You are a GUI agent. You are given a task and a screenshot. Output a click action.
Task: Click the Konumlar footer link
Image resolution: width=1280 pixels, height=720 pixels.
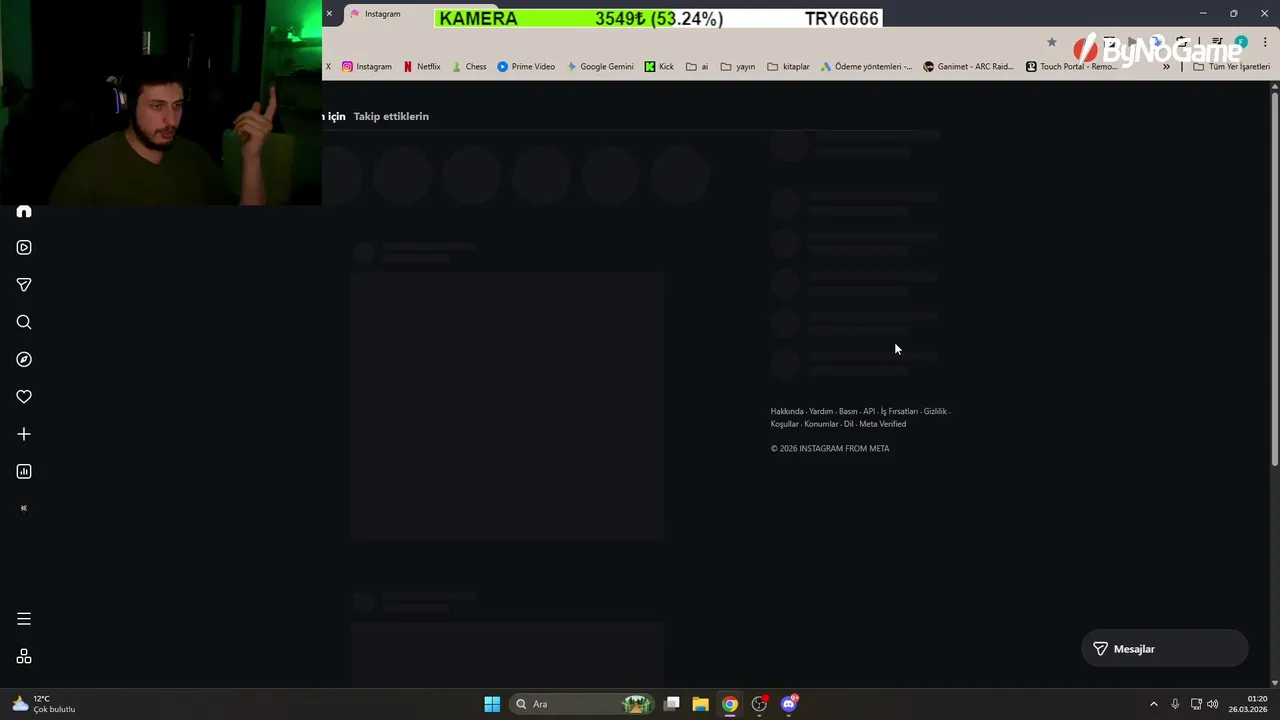821,424
